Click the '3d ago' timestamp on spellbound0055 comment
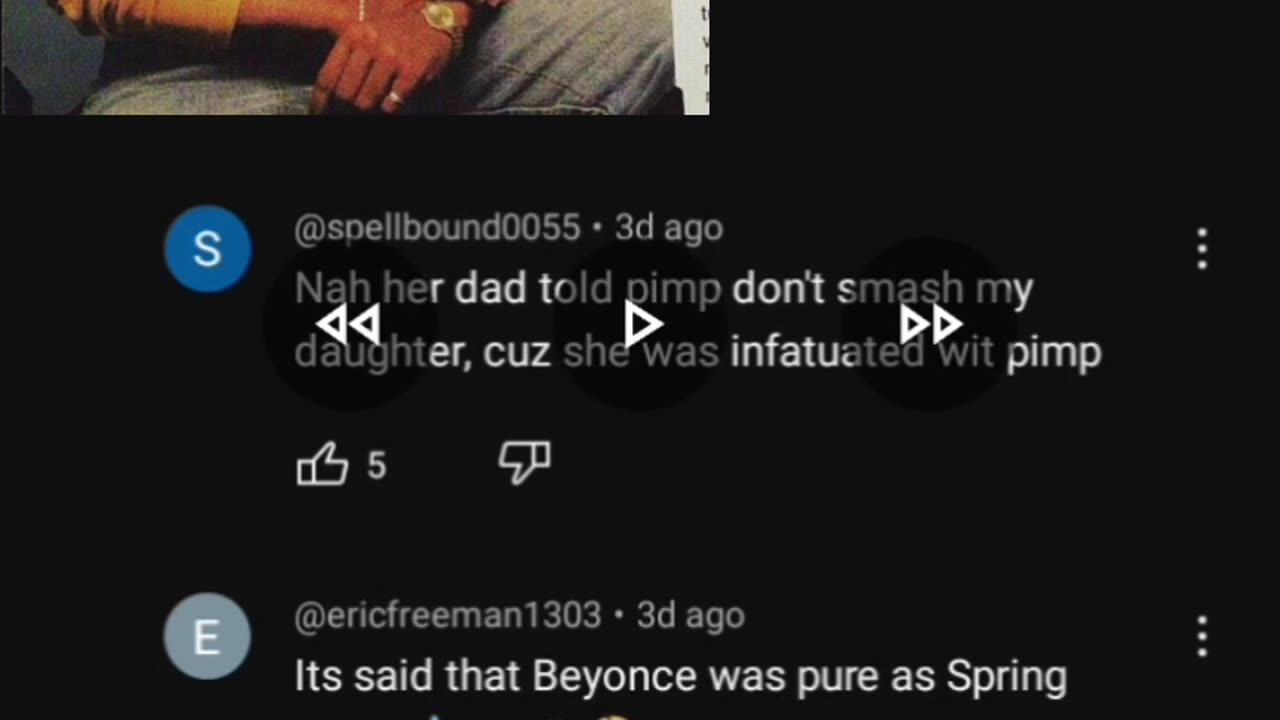Viewport: 1280px width, 720px height. 669,228
